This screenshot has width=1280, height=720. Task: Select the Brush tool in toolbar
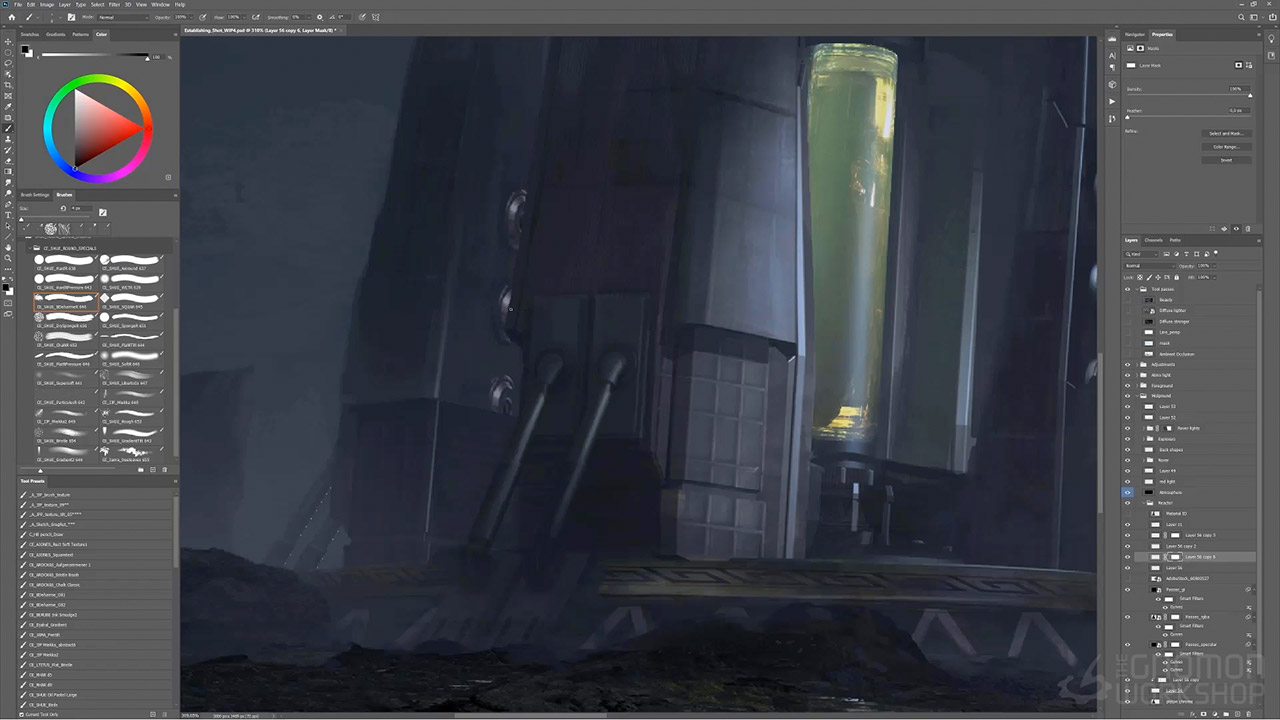point(8,128)
